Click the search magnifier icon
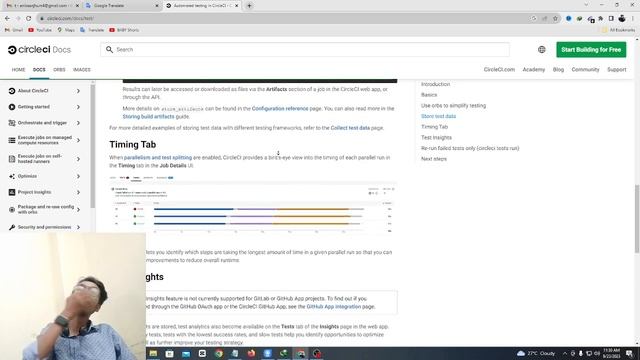Viewport: 640px width, 360px height. [109, 49]
